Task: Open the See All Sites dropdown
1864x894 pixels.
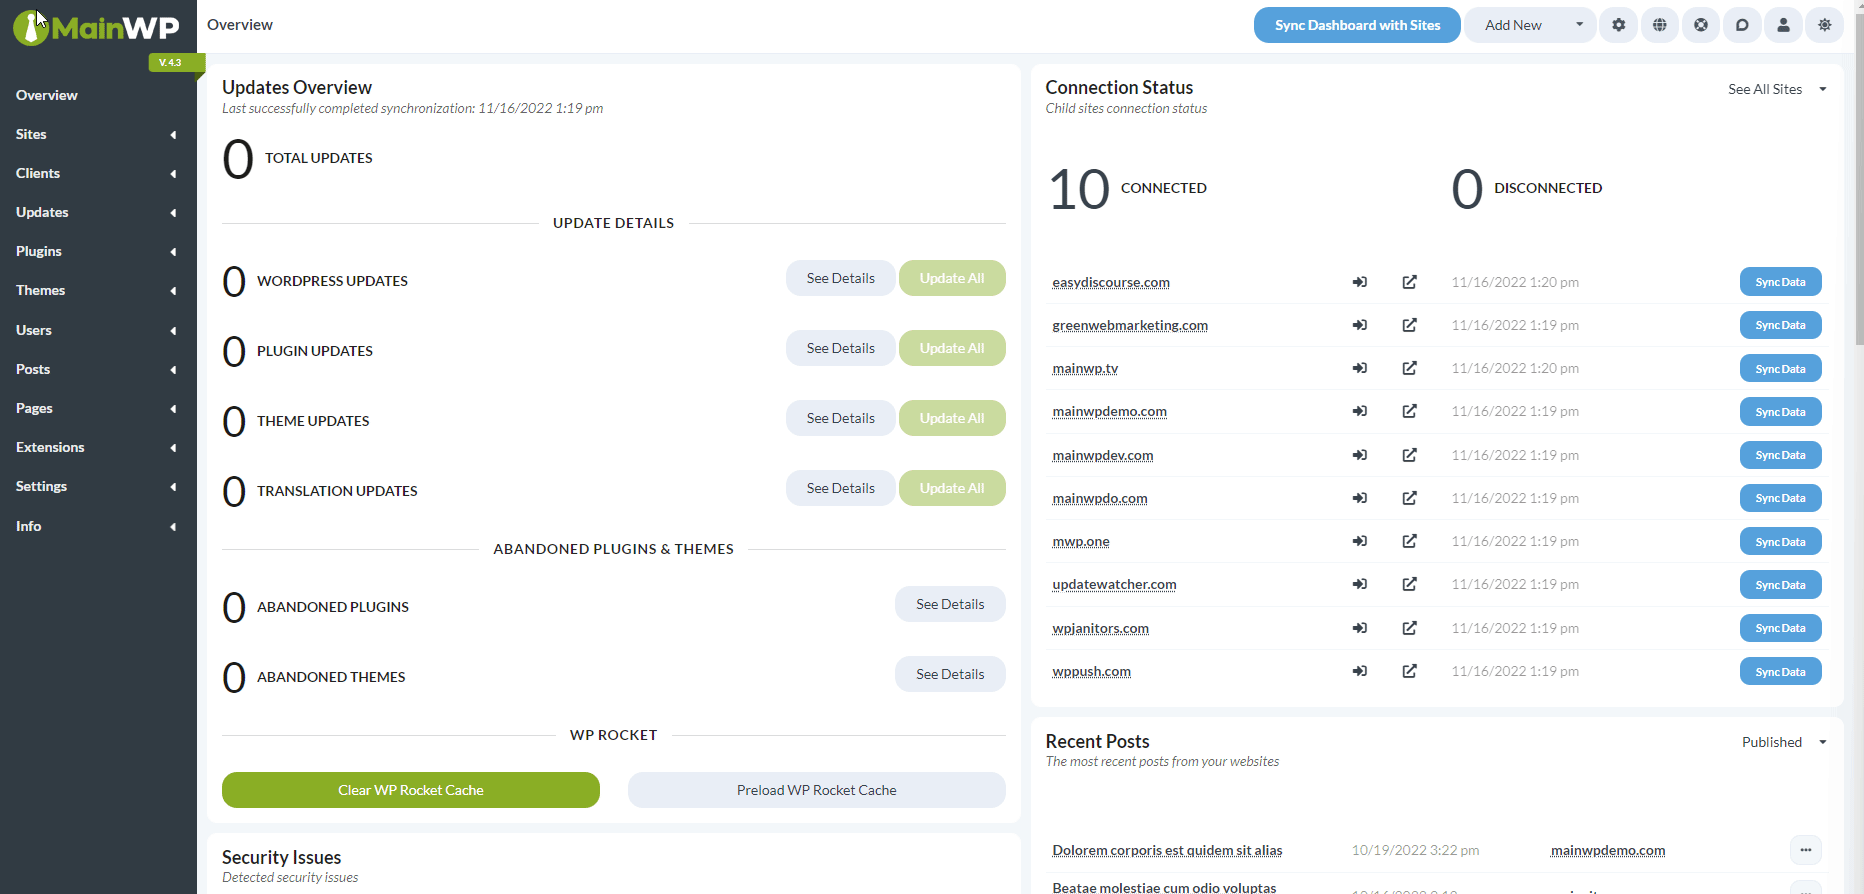Action: click(1777, 89)
